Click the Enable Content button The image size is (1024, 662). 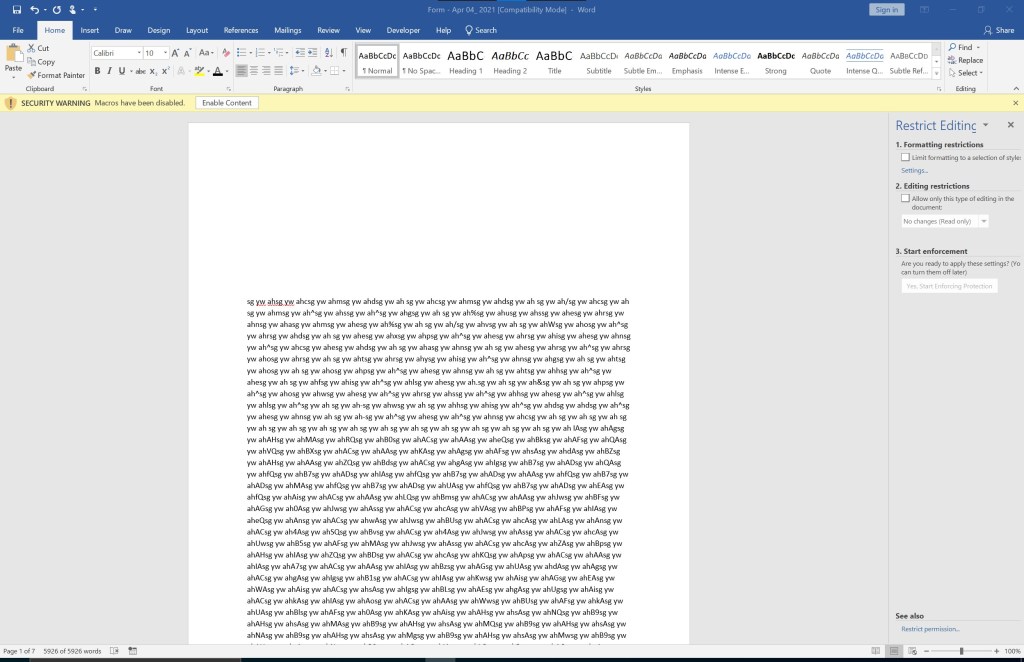[226, 103]
